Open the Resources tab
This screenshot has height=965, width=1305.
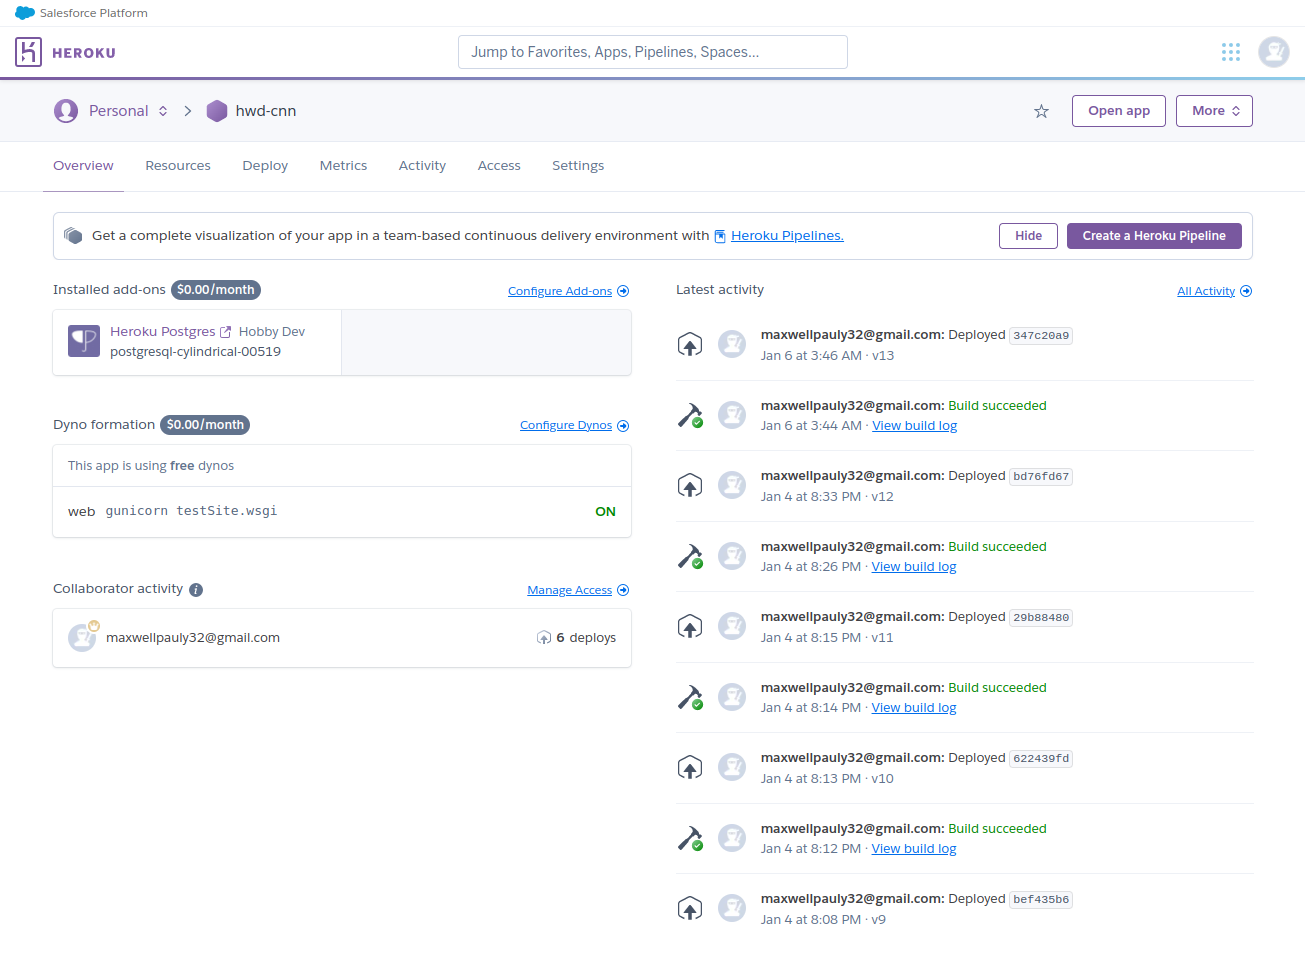coord(178,166)
